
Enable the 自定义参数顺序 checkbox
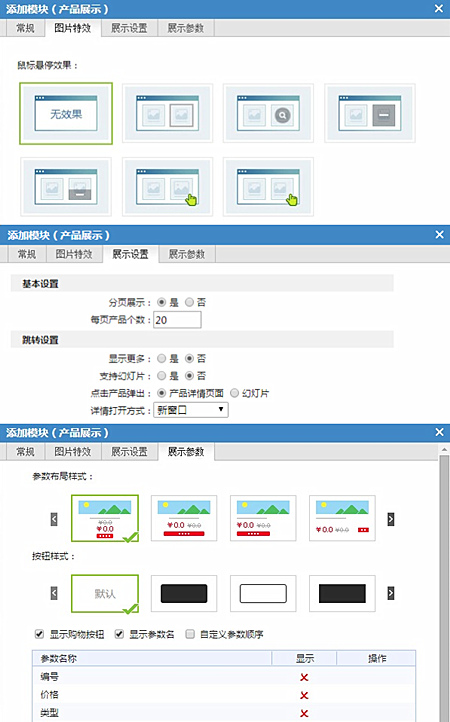point(190,634)
